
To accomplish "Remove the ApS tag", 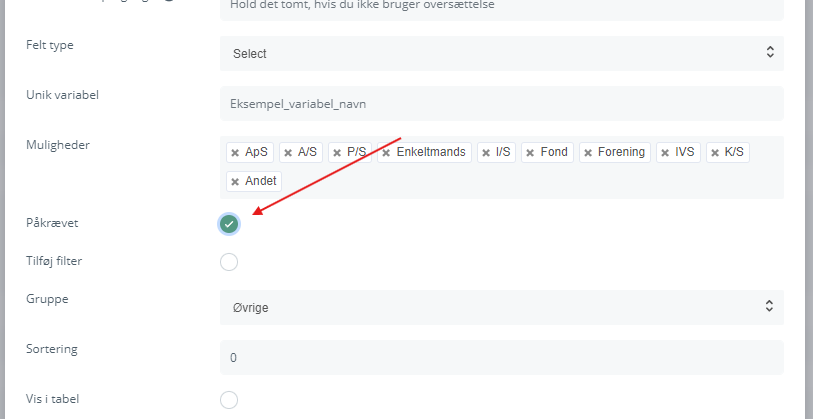I will (235, 153).
